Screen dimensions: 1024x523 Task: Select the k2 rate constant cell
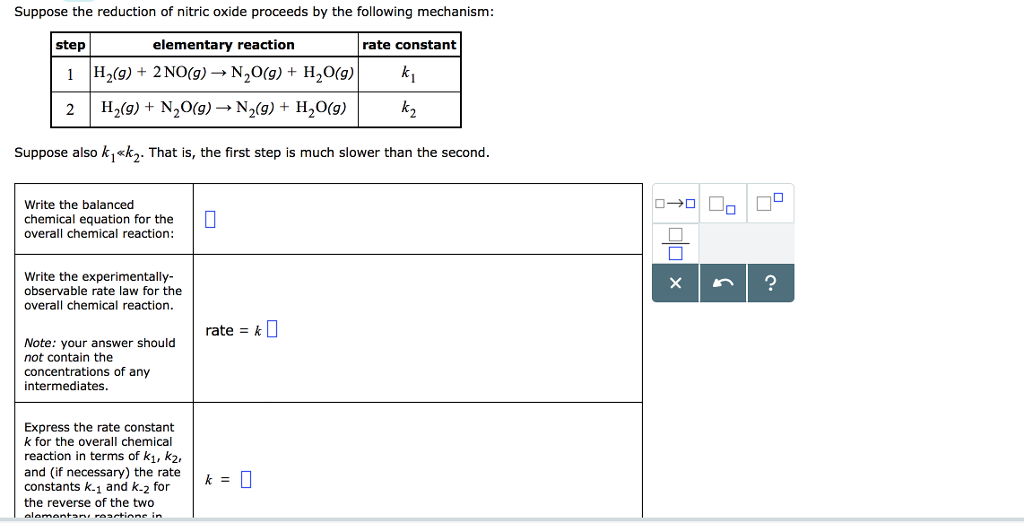pos(409,109)
